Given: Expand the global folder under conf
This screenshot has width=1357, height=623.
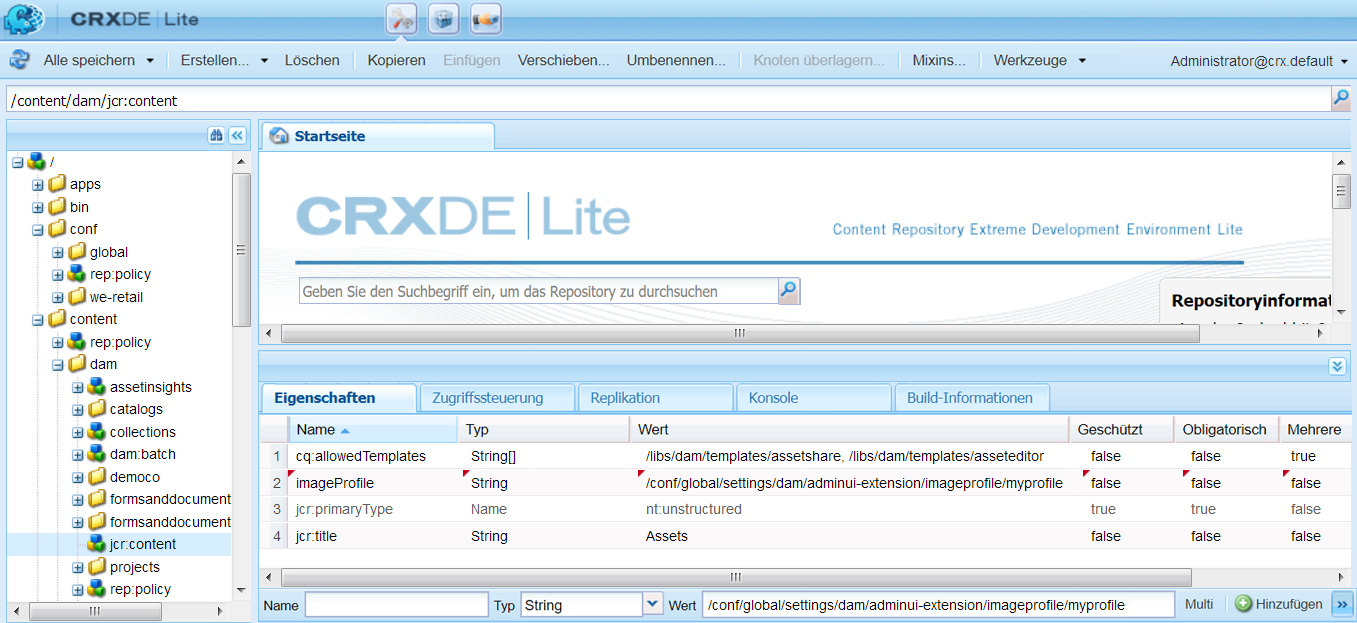Looking at the screenshot, I should coord(58,252).
